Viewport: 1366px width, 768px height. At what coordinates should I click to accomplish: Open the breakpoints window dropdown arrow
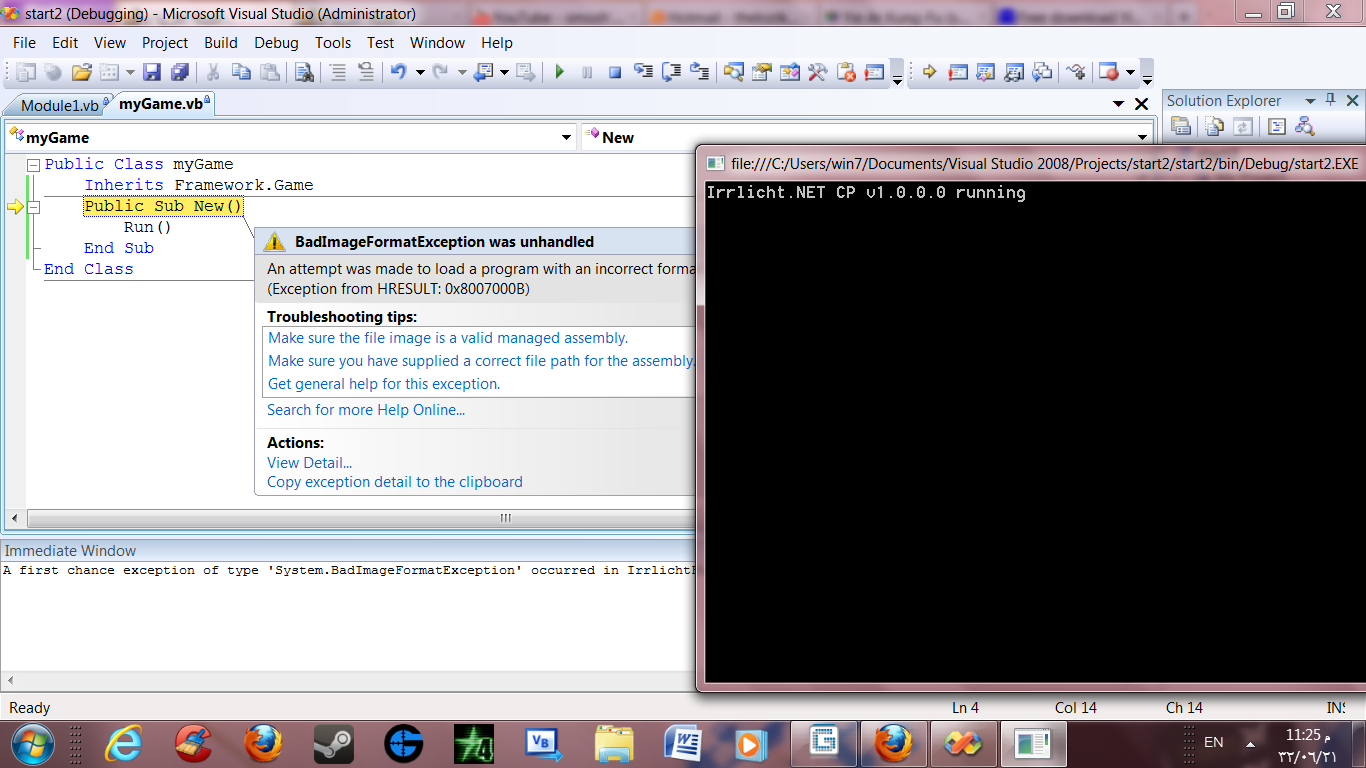pos(1130,72)
